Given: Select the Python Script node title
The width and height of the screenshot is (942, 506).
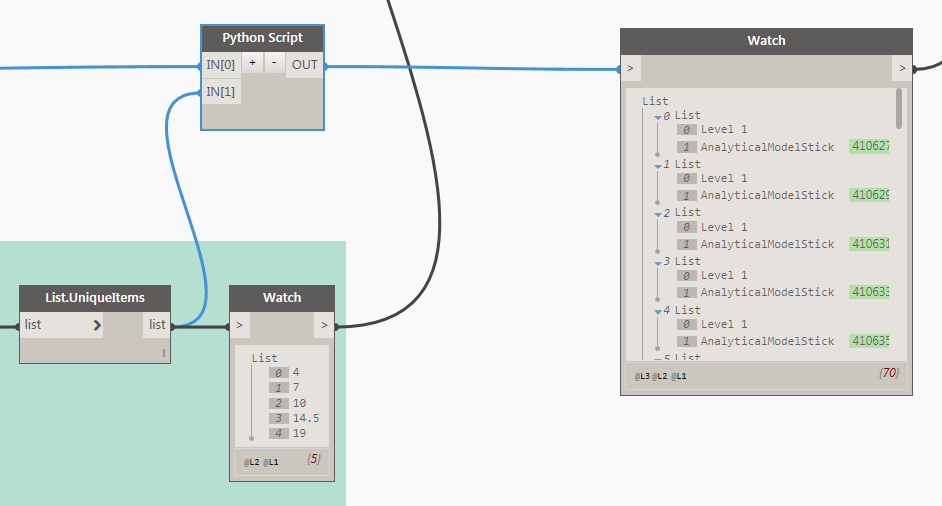Looking at the screenshot, I should (263, 38).
